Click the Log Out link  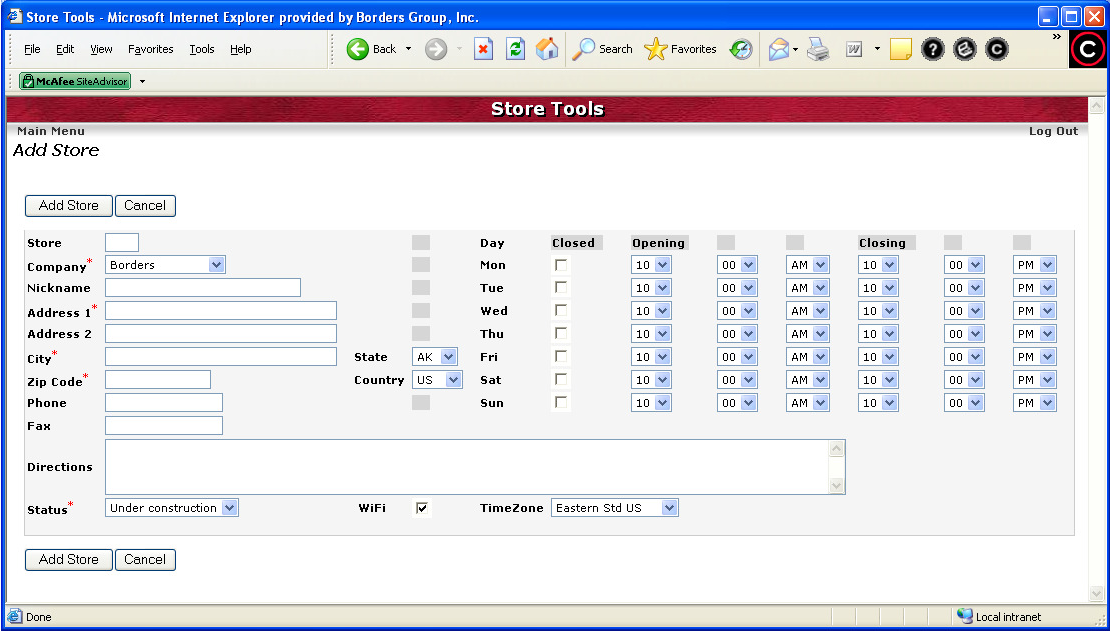(x=1053, y=131)
